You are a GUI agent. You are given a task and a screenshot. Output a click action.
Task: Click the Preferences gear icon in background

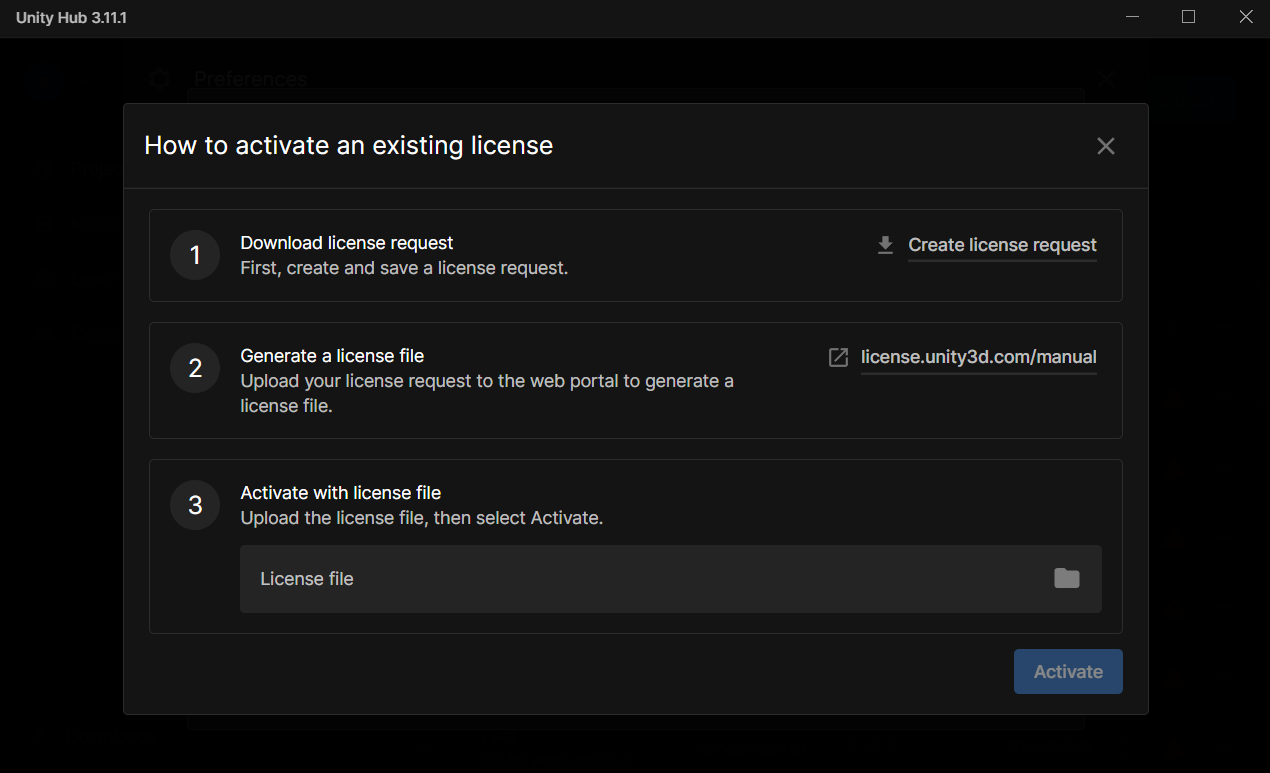(x=159, y=78)
